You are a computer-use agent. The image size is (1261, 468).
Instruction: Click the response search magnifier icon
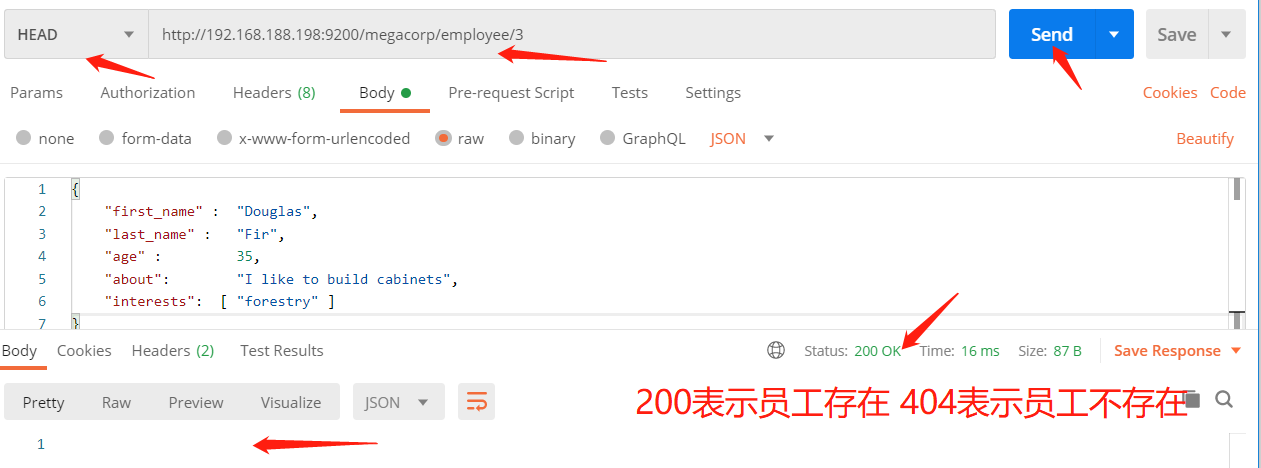[1224, 400]
